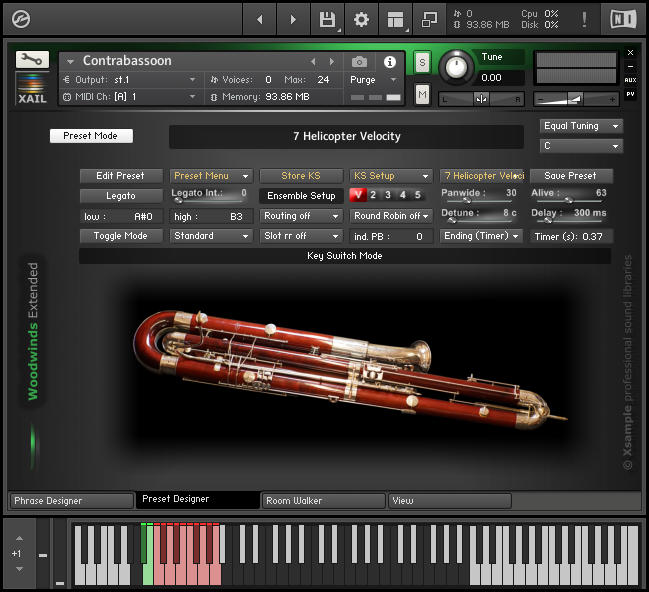Adjust the Panwide slider
649x592 pixels.
[479, 201]
